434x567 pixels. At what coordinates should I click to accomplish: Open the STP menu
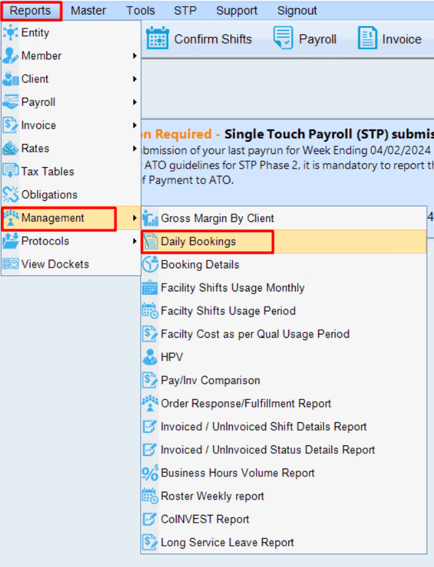[185, 10]
